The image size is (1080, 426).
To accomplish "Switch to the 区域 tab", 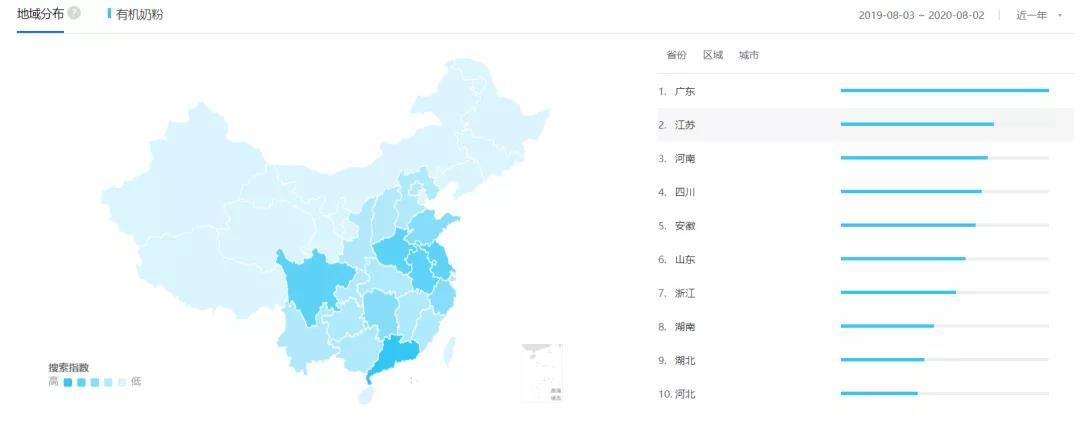I will (713, 55).
